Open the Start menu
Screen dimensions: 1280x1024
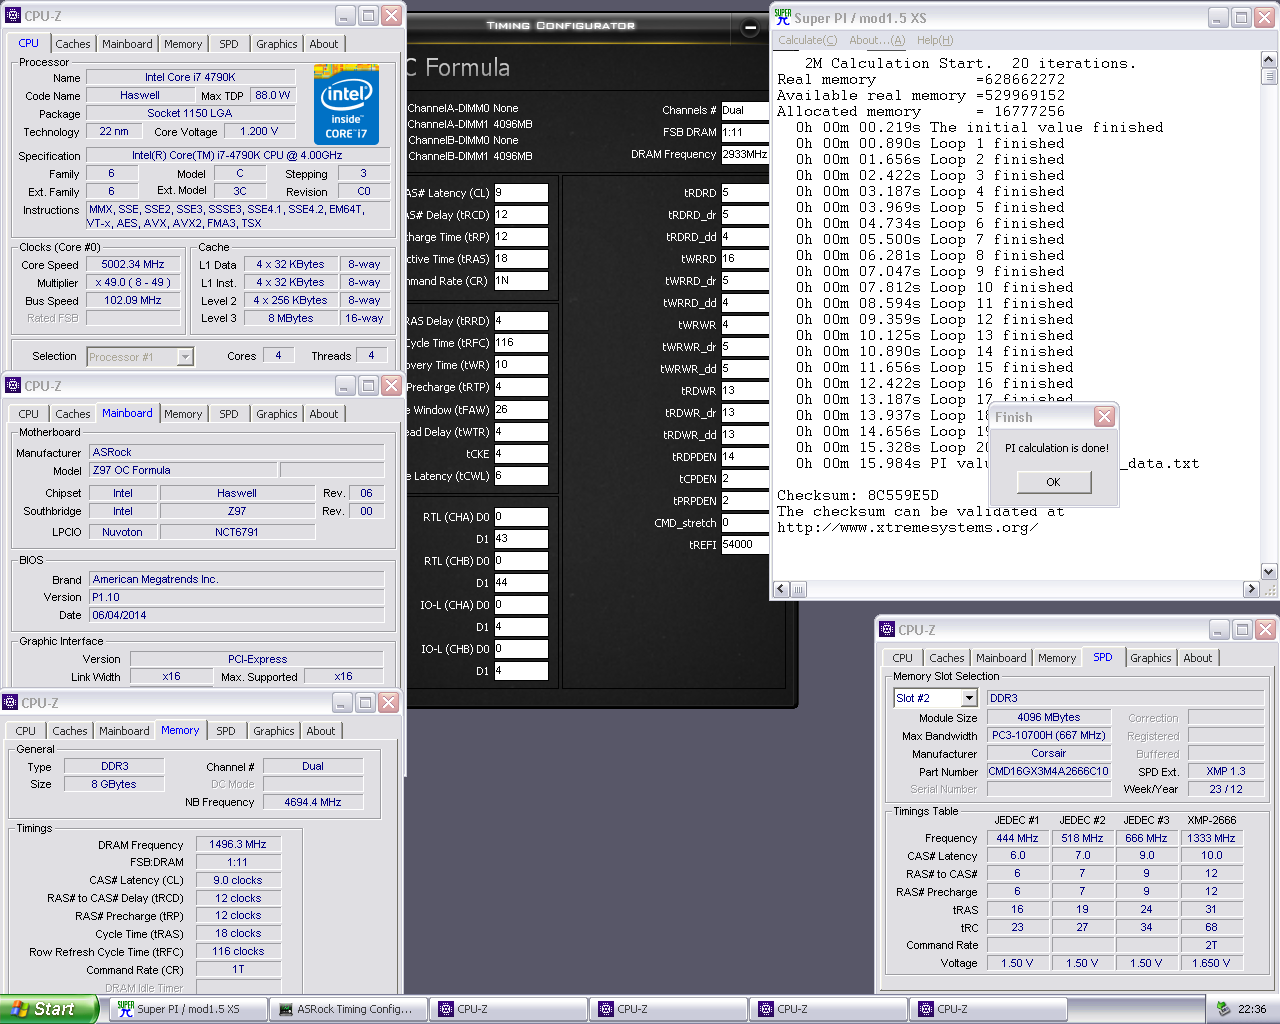click(48, 1009)
